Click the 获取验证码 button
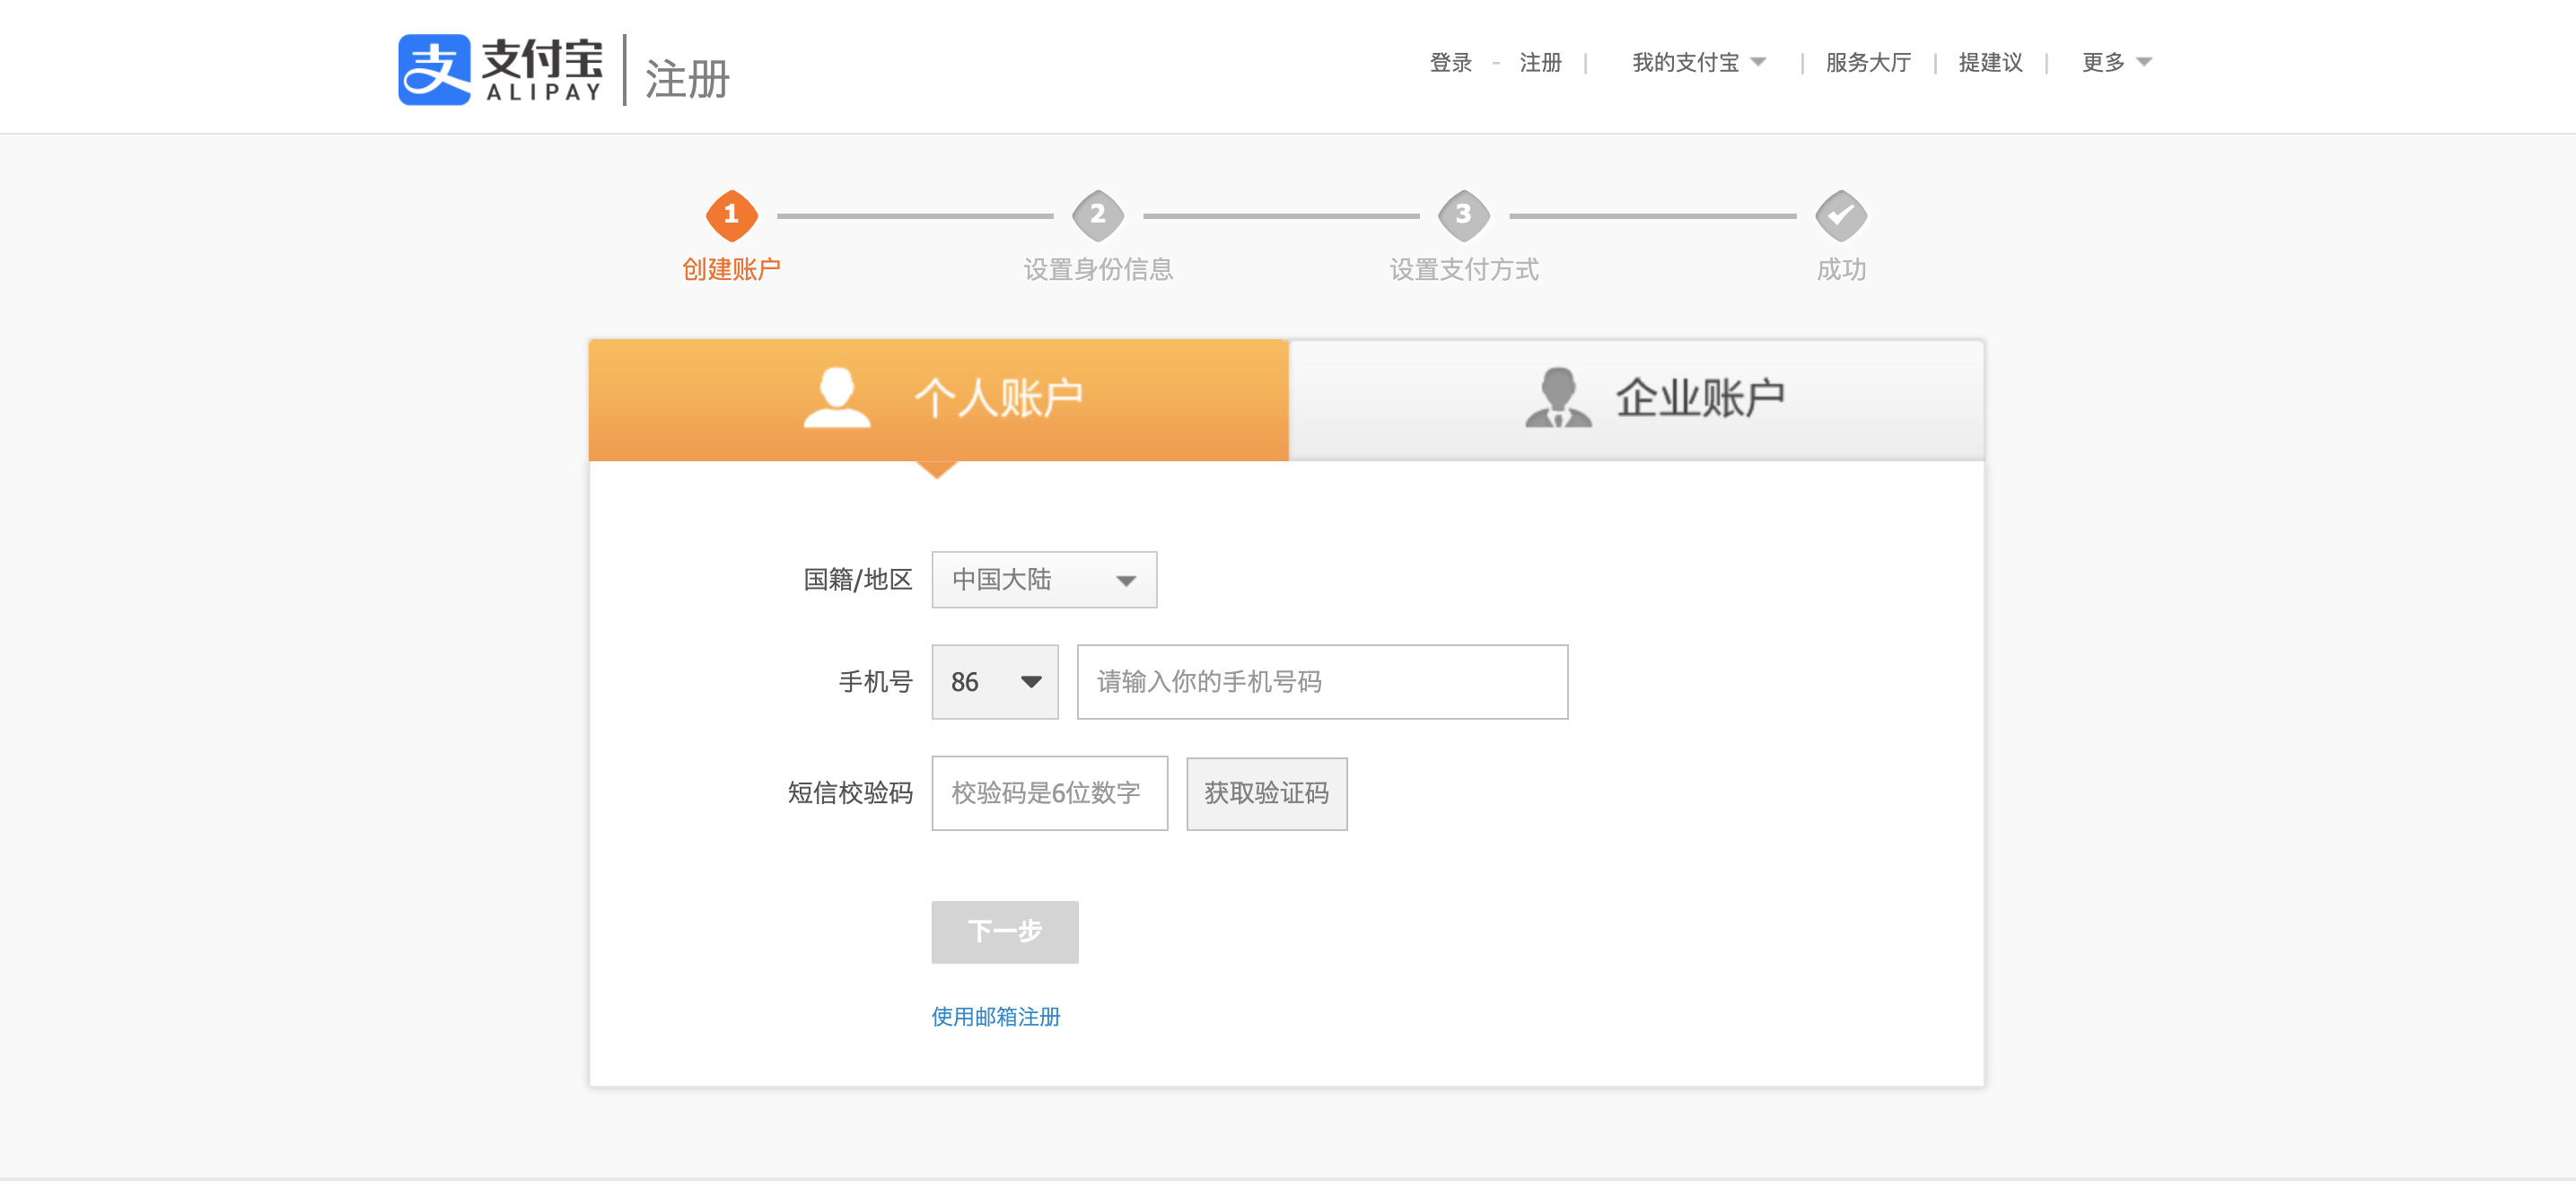 click(1266, 793)
